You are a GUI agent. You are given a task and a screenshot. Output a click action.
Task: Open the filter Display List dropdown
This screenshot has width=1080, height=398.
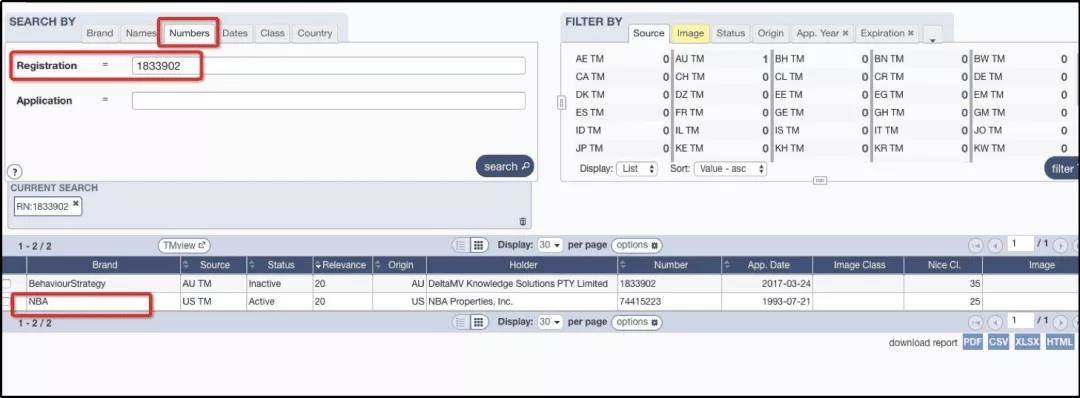(637, 169)
